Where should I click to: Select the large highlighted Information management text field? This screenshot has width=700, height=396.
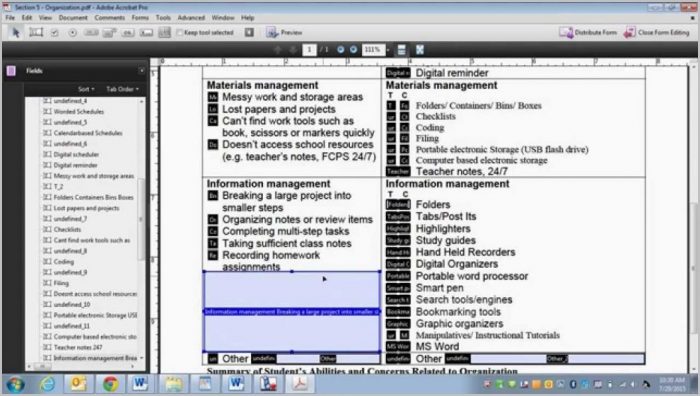point(292,312)
